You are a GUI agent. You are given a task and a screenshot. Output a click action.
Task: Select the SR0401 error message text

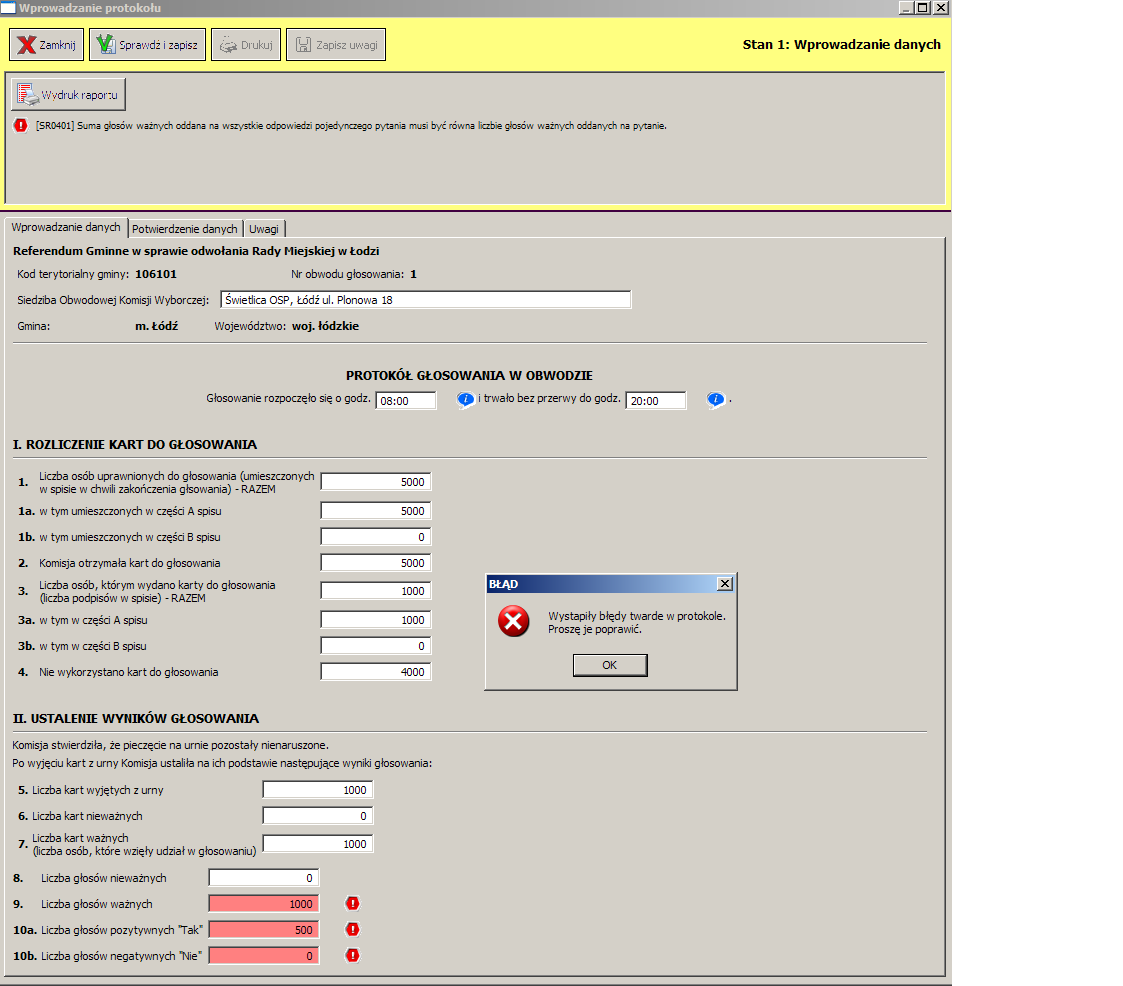tap(351, 126)
